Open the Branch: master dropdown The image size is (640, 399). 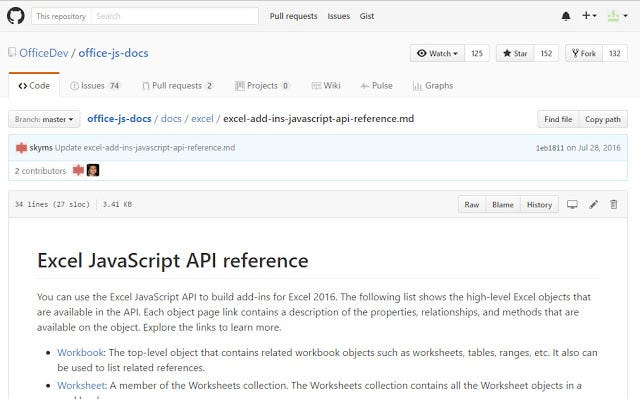pos(44,119)
